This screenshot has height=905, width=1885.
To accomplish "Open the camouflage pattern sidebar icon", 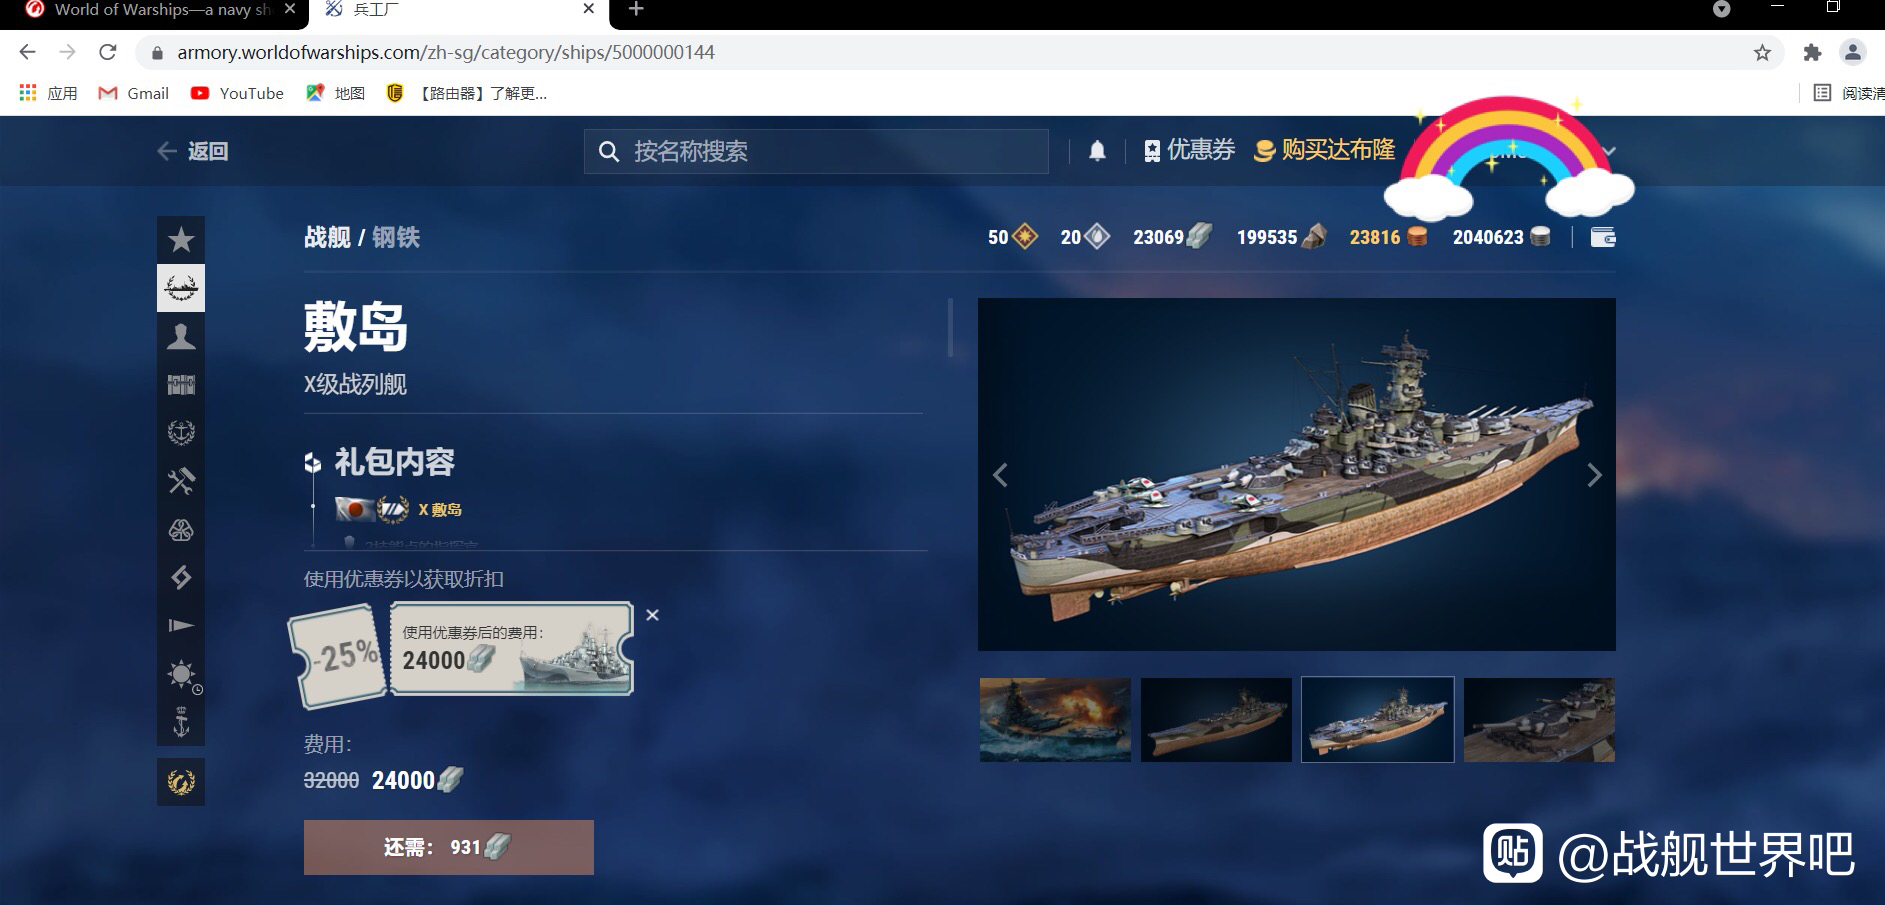I will [x=181, y=529].
